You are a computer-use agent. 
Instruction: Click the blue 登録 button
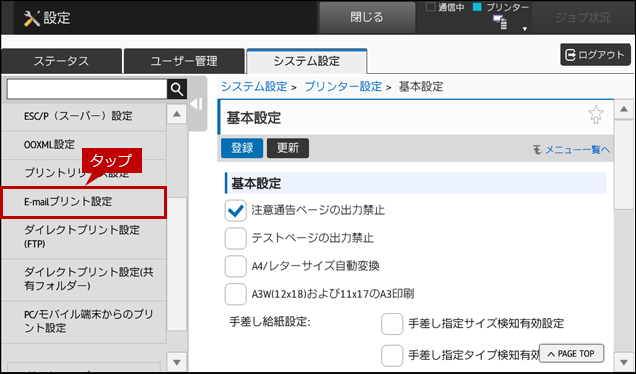click(242, 148)
